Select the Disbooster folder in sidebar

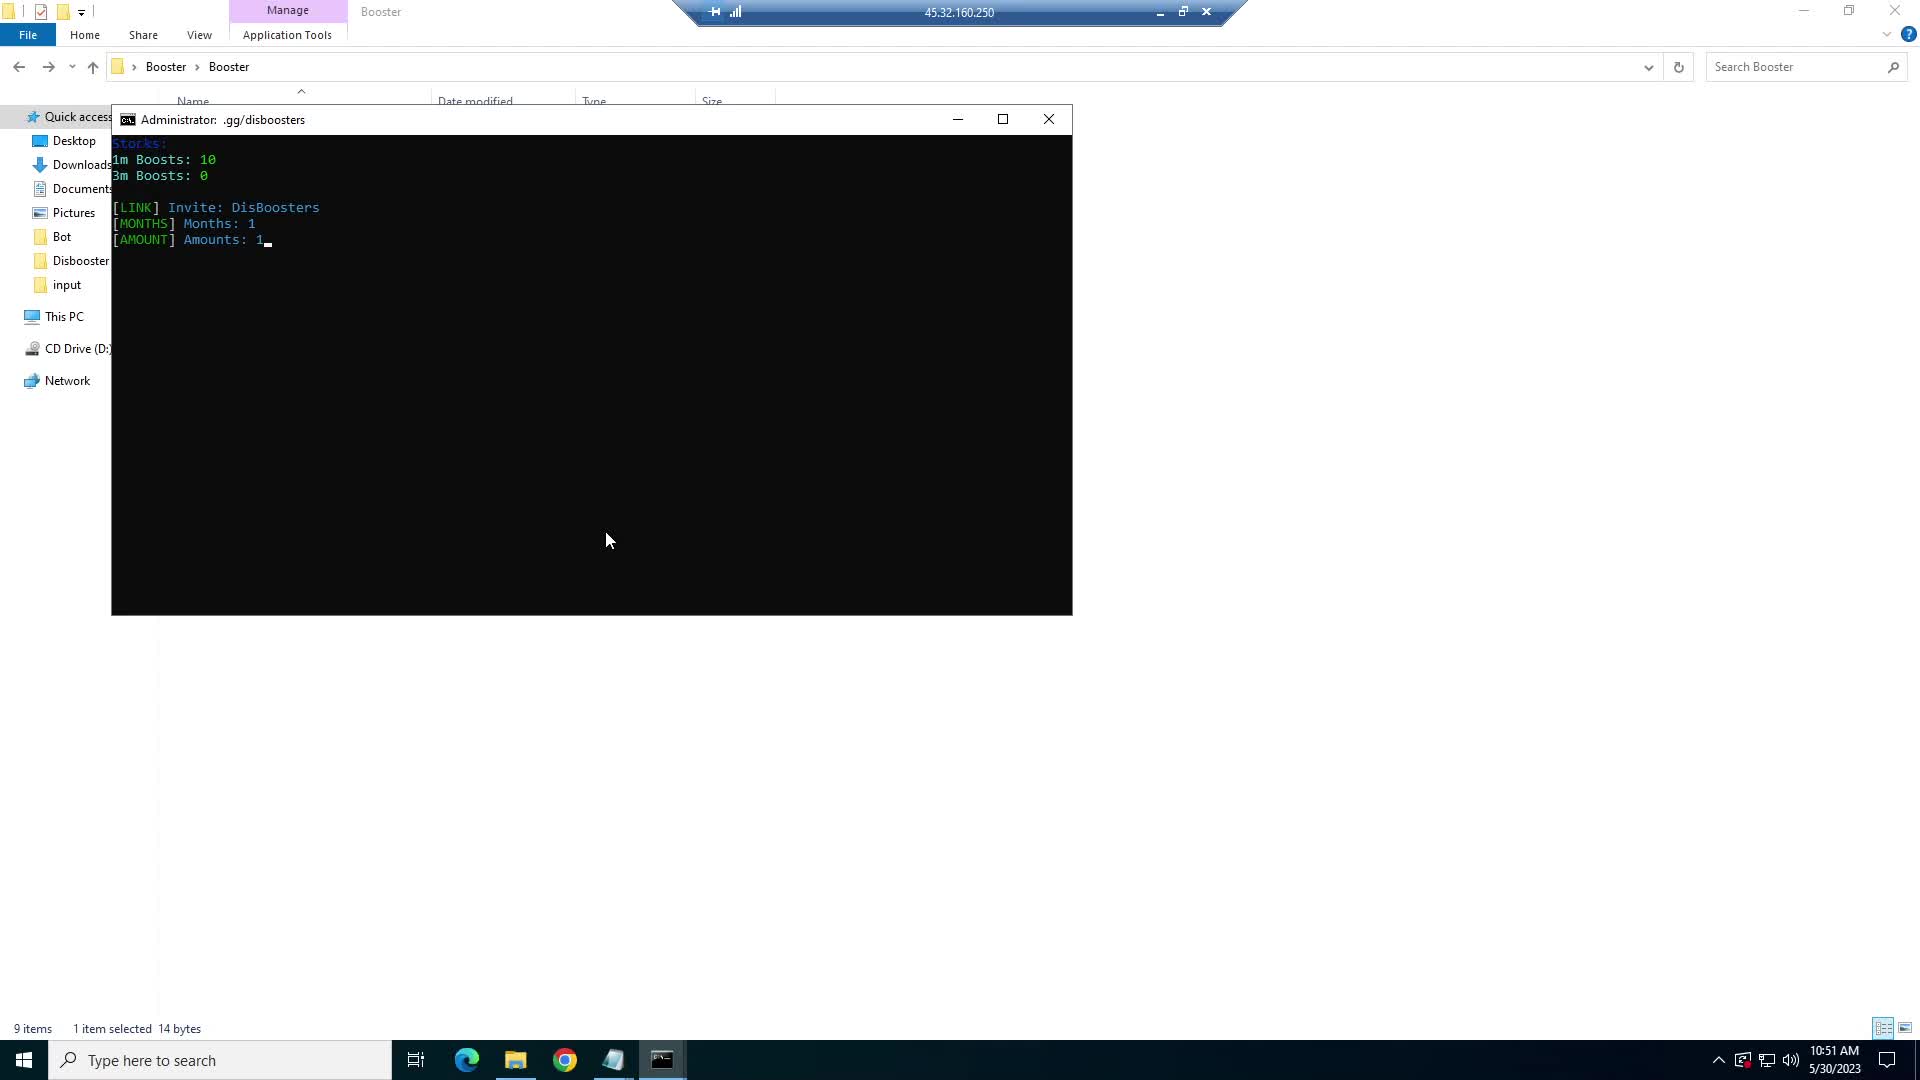click(80, 261)
